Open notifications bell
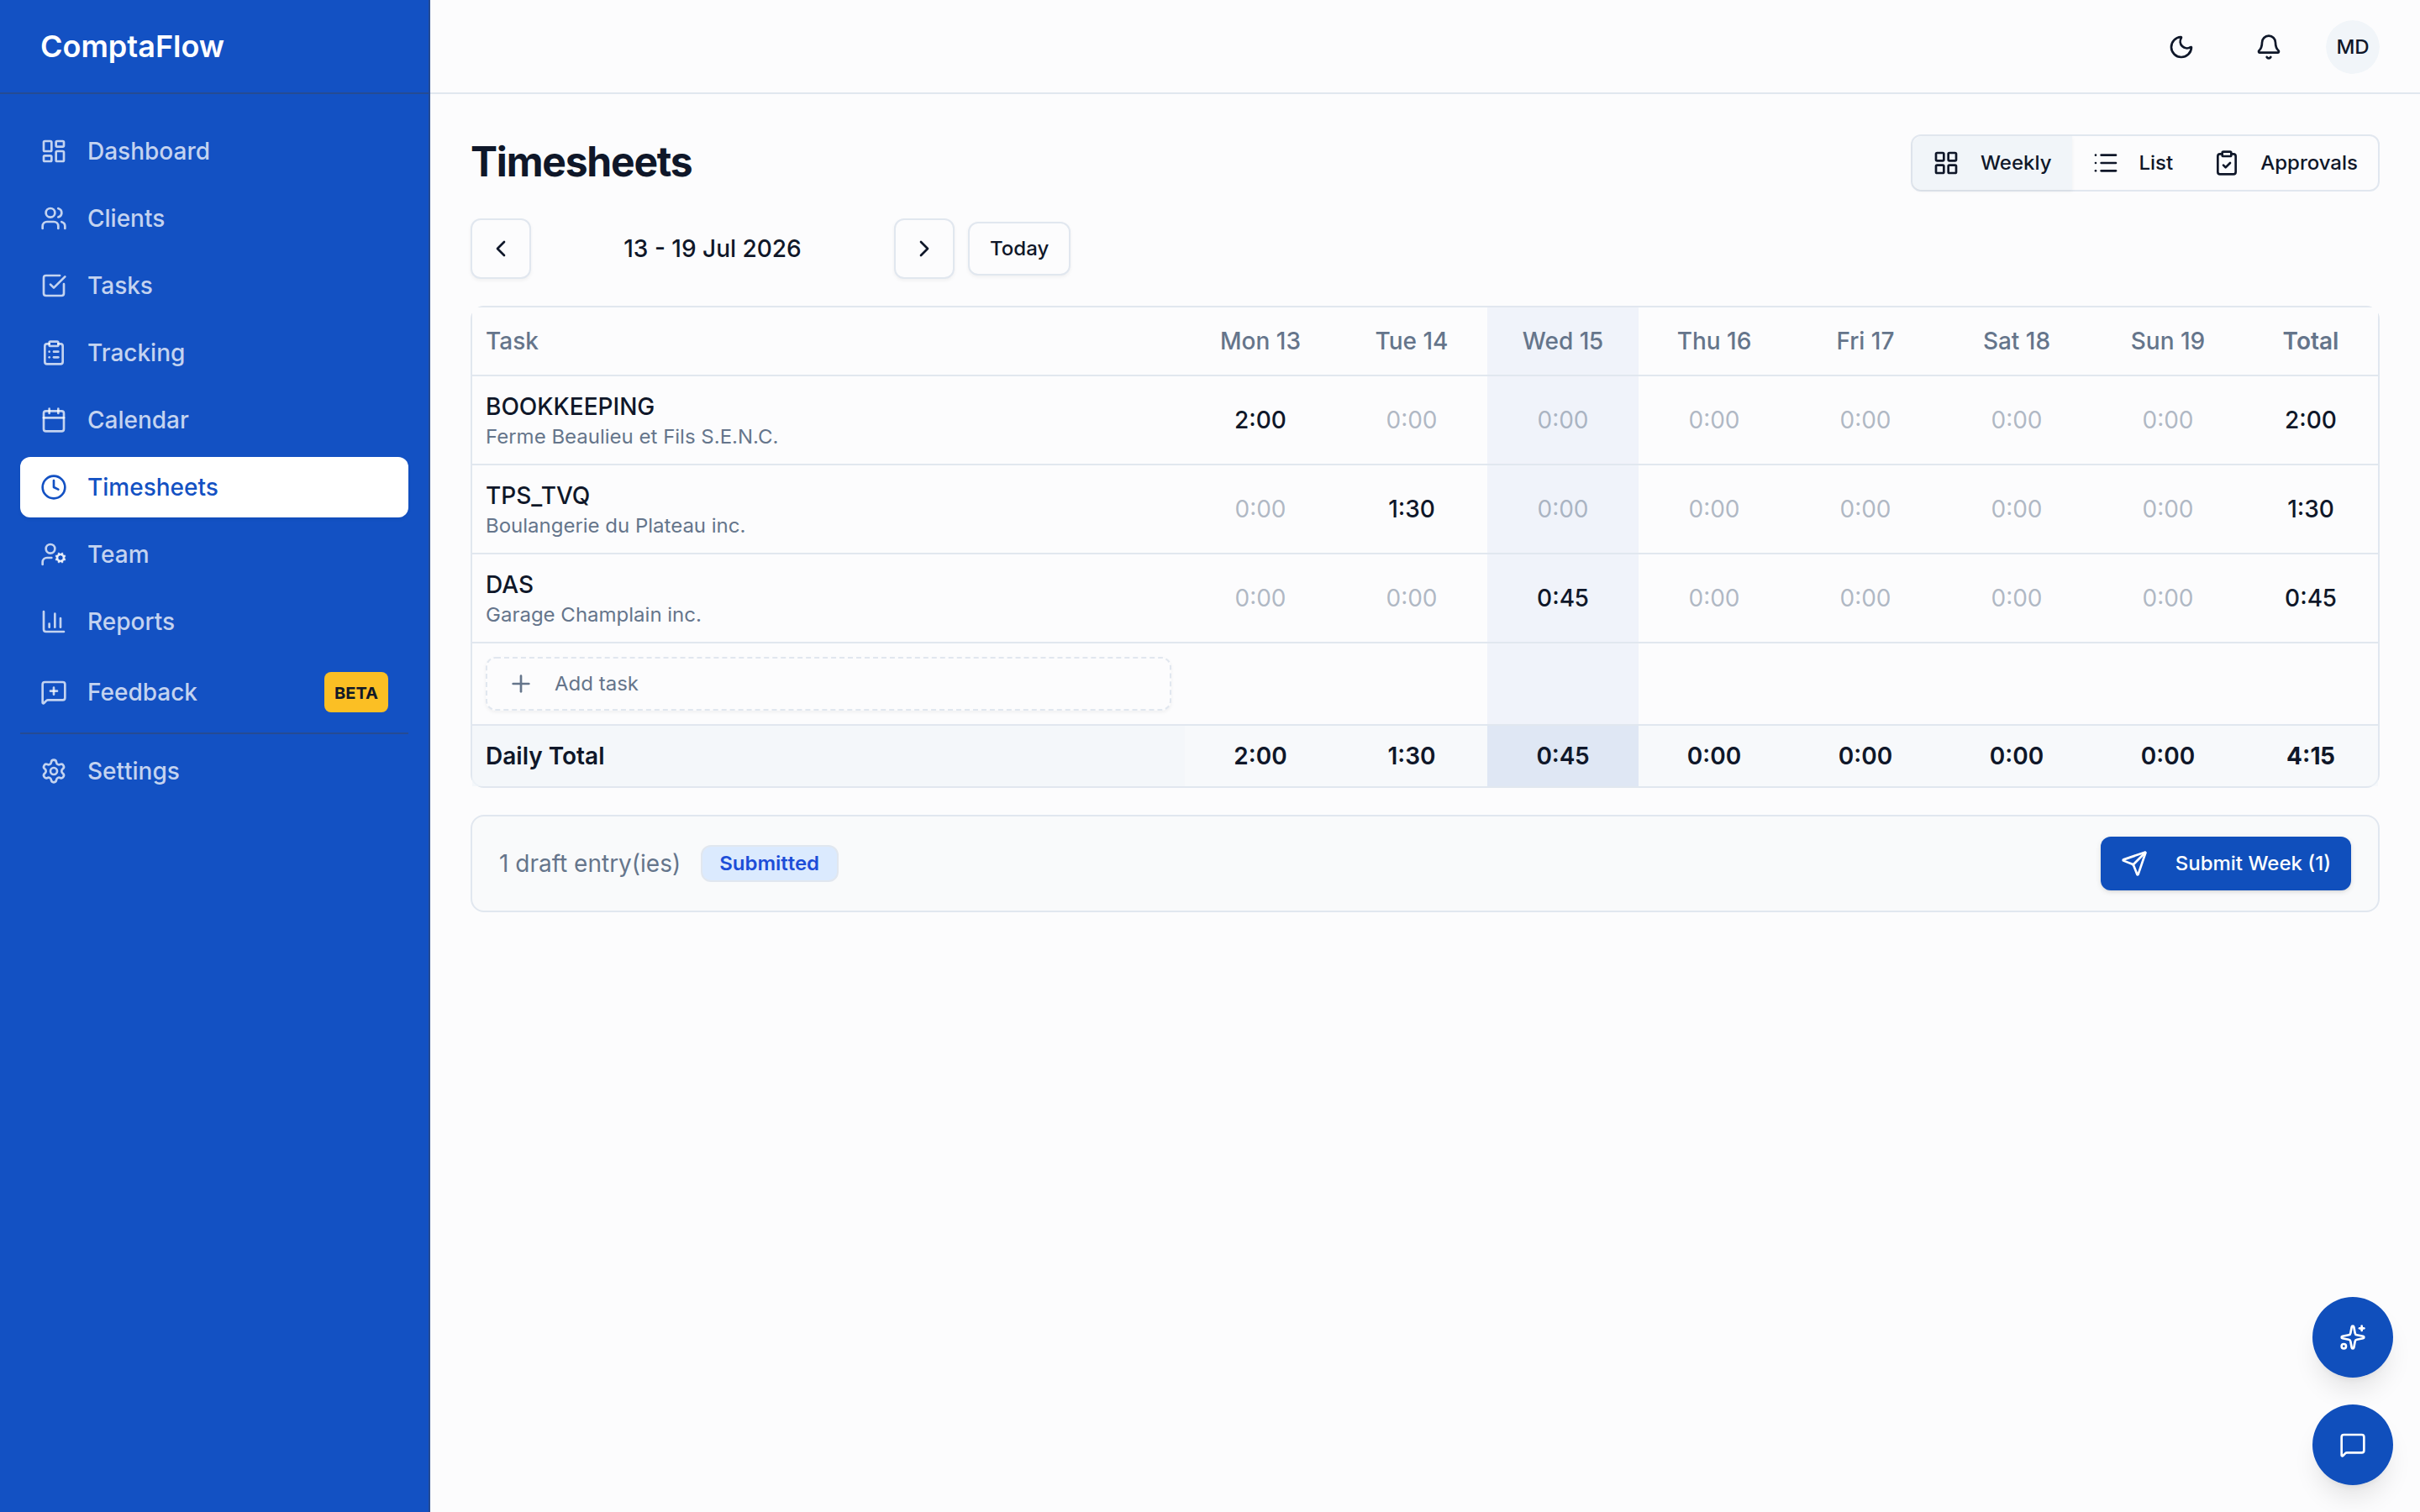 pyautogui.click(x=2268, y=47)
